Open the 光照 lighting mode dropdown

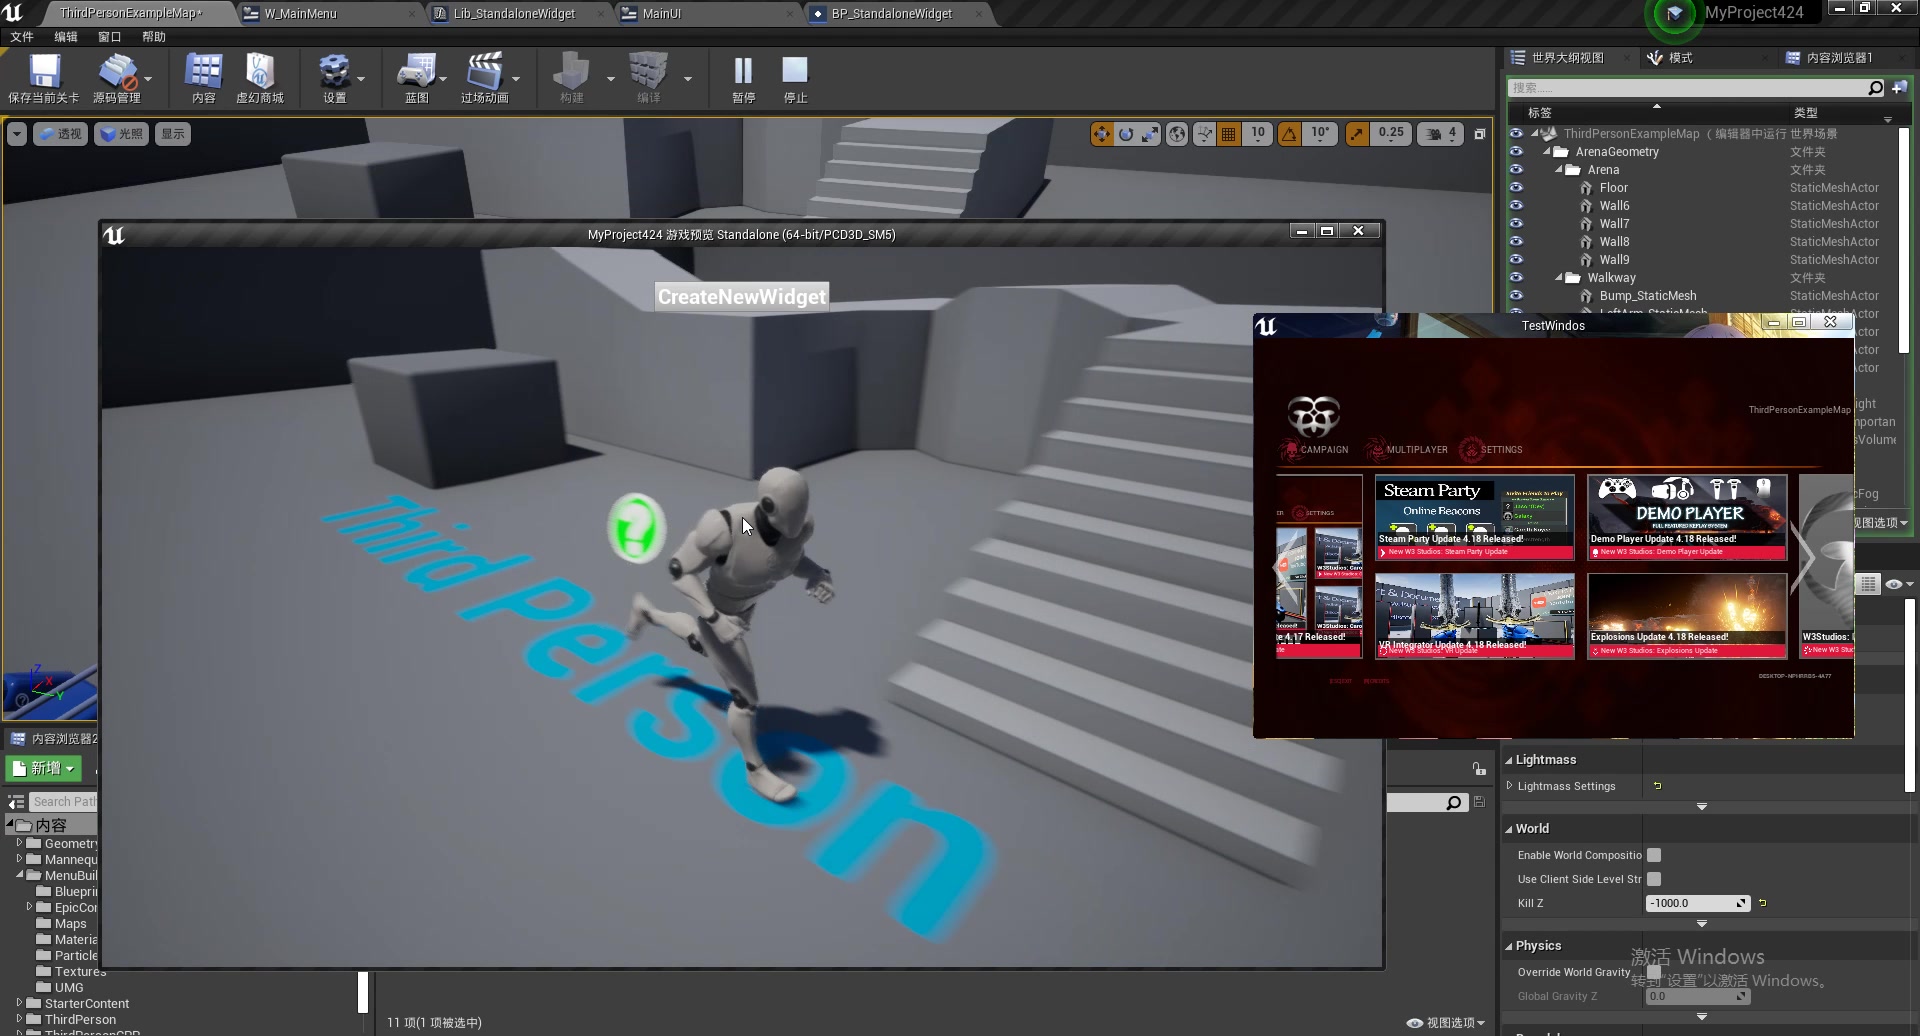coord(121,133)
